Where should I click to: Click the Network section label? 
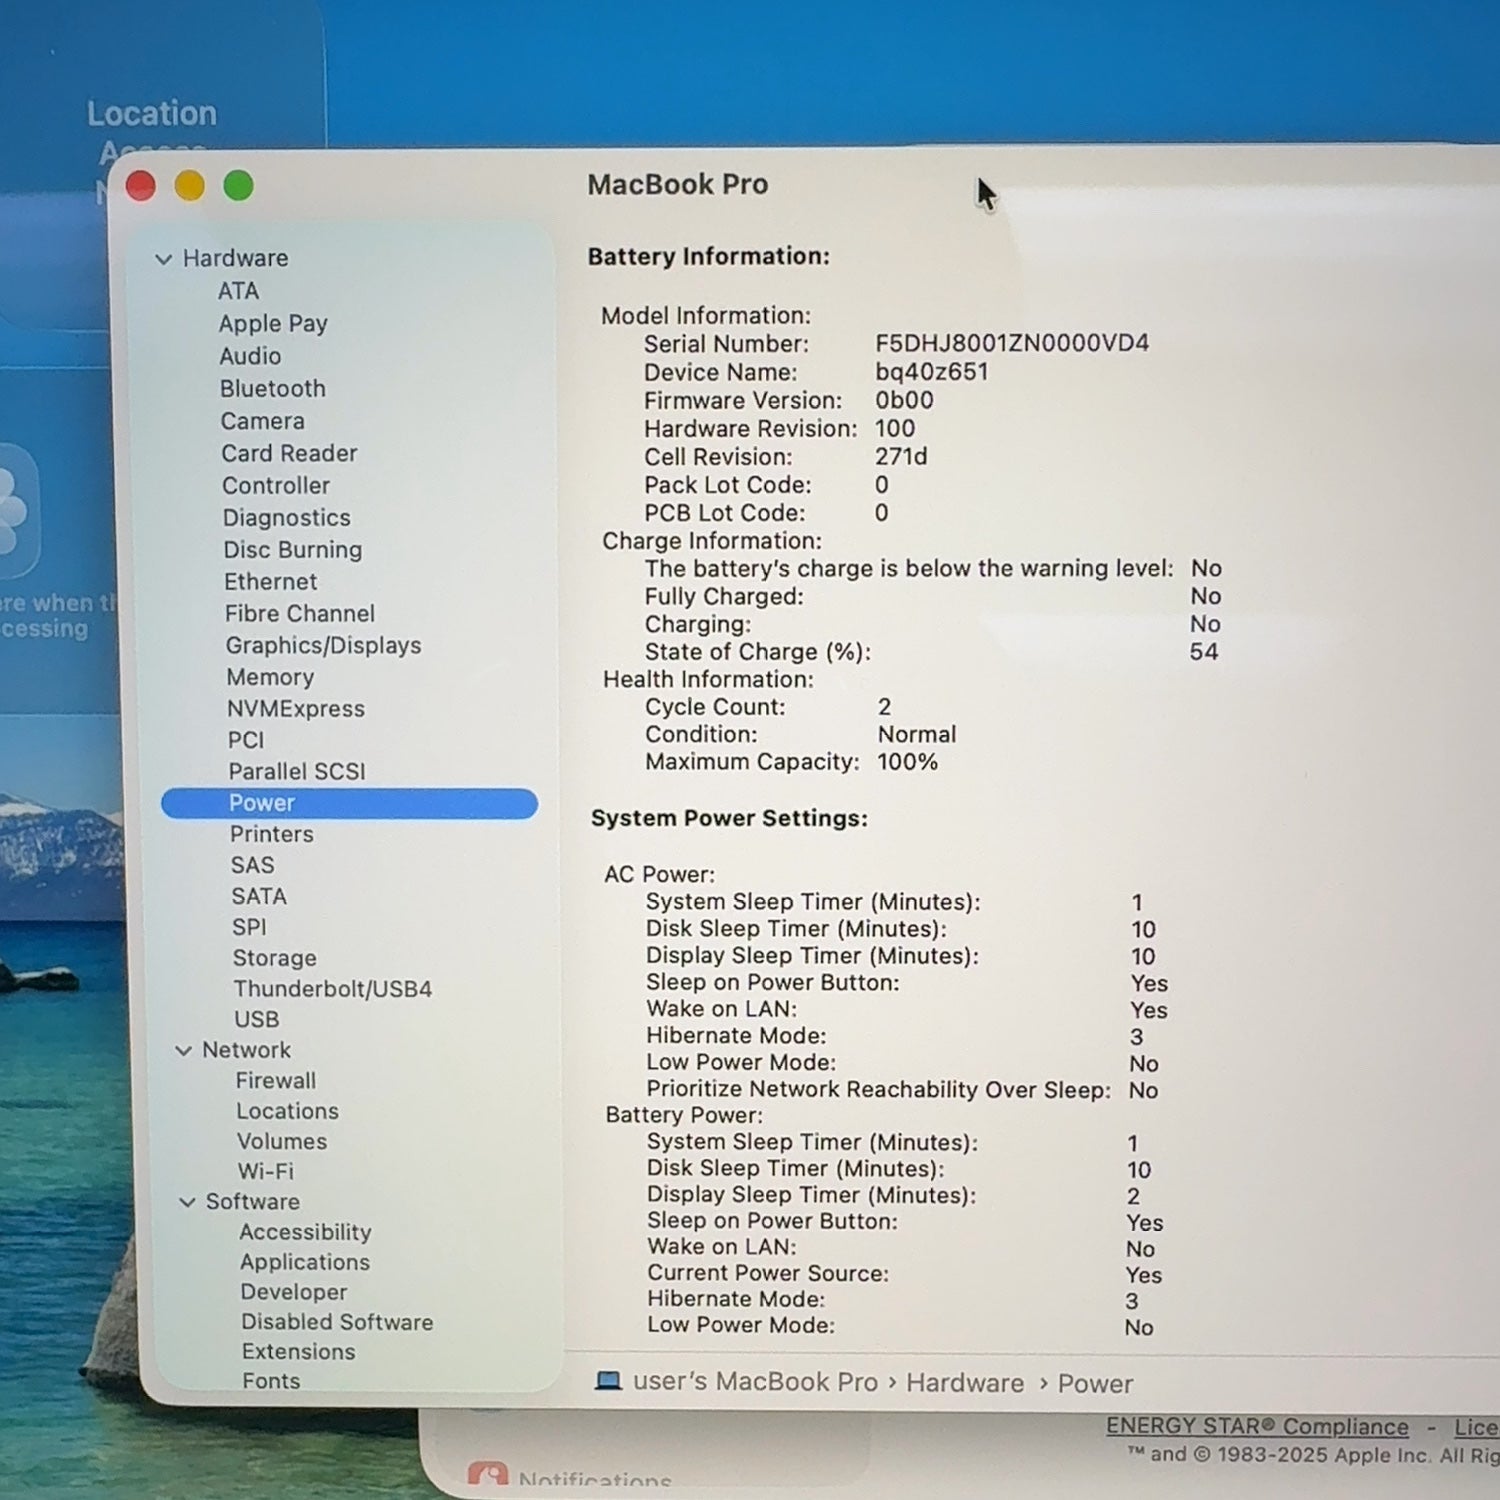click(247, 1050)
